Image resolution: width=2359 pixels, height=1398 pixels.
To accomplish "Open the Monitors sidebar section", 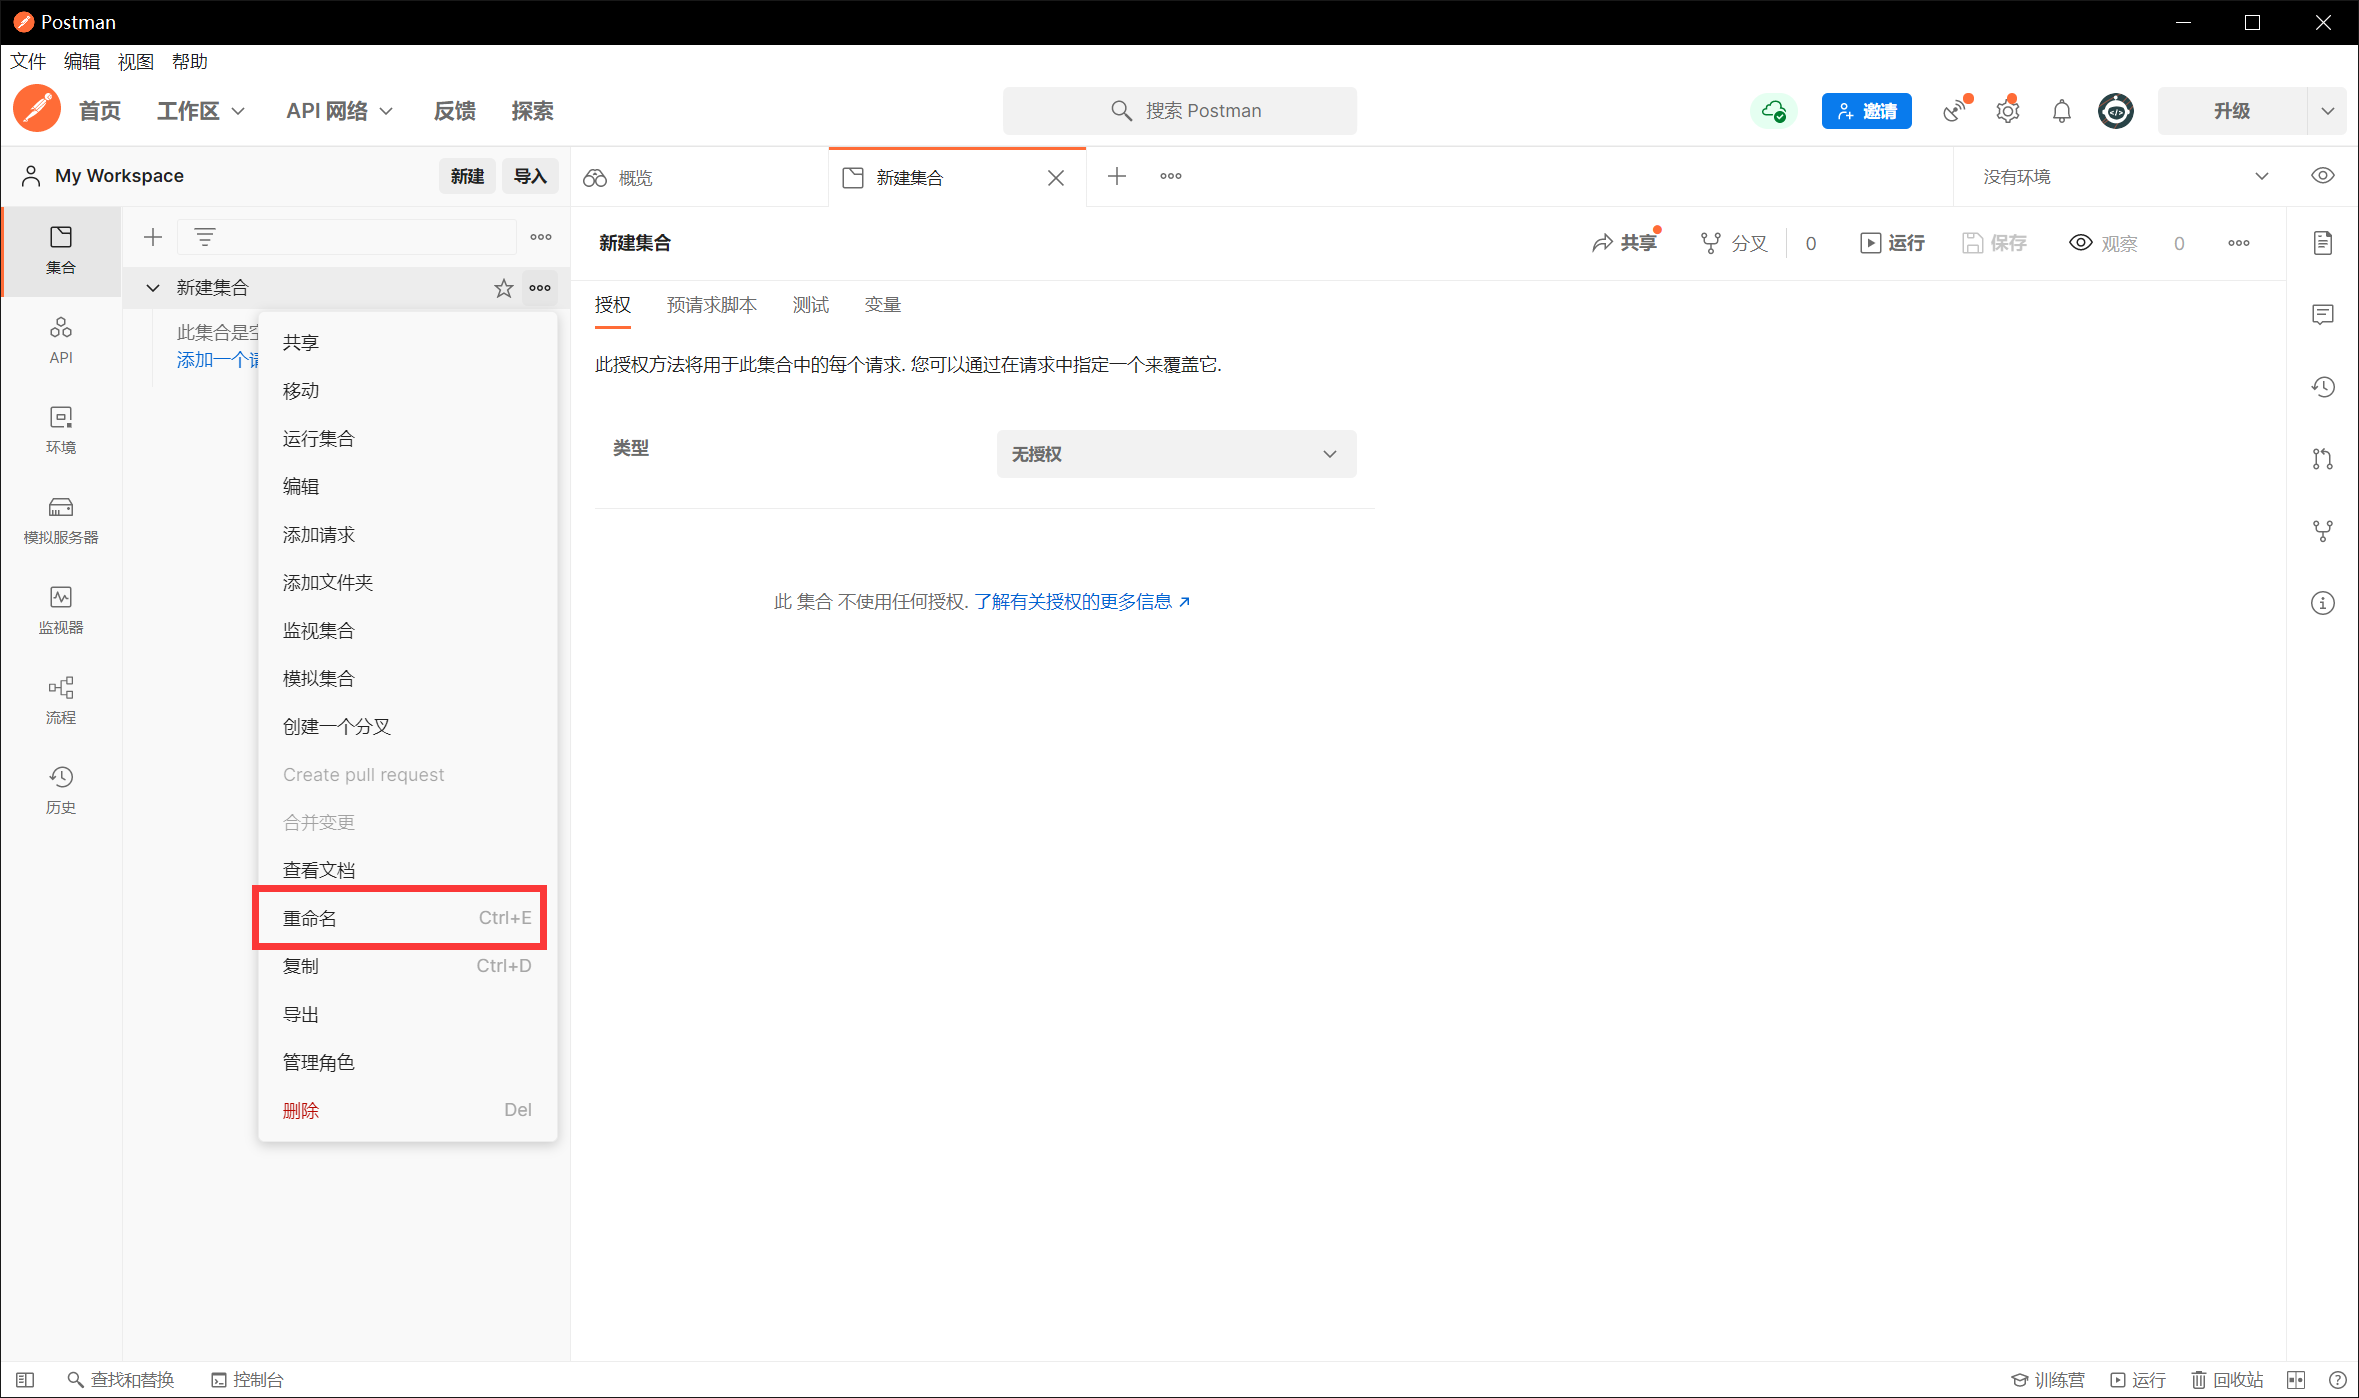I will (60, 609).
